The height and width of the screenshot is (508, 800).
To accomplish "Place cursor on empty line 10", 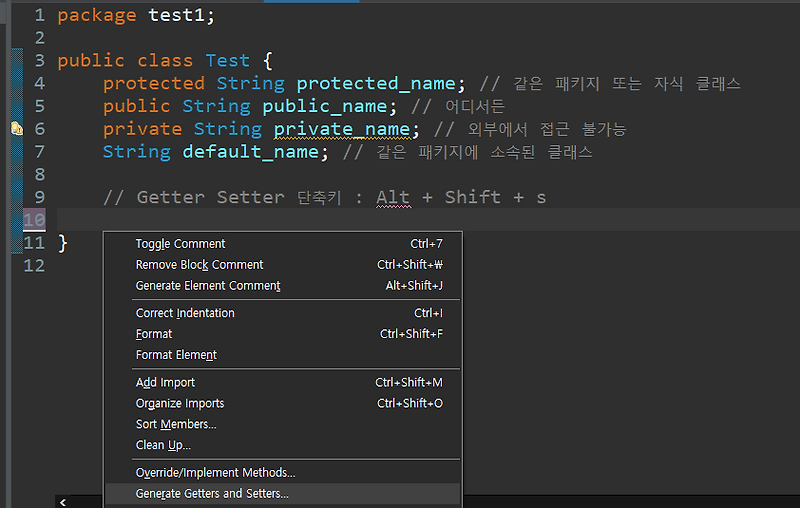I will [428, 219].
